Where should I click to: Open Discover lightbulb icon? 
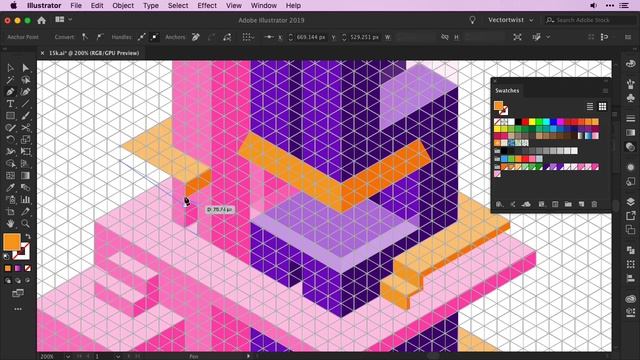pyautogui.click(x=472, y=20)
